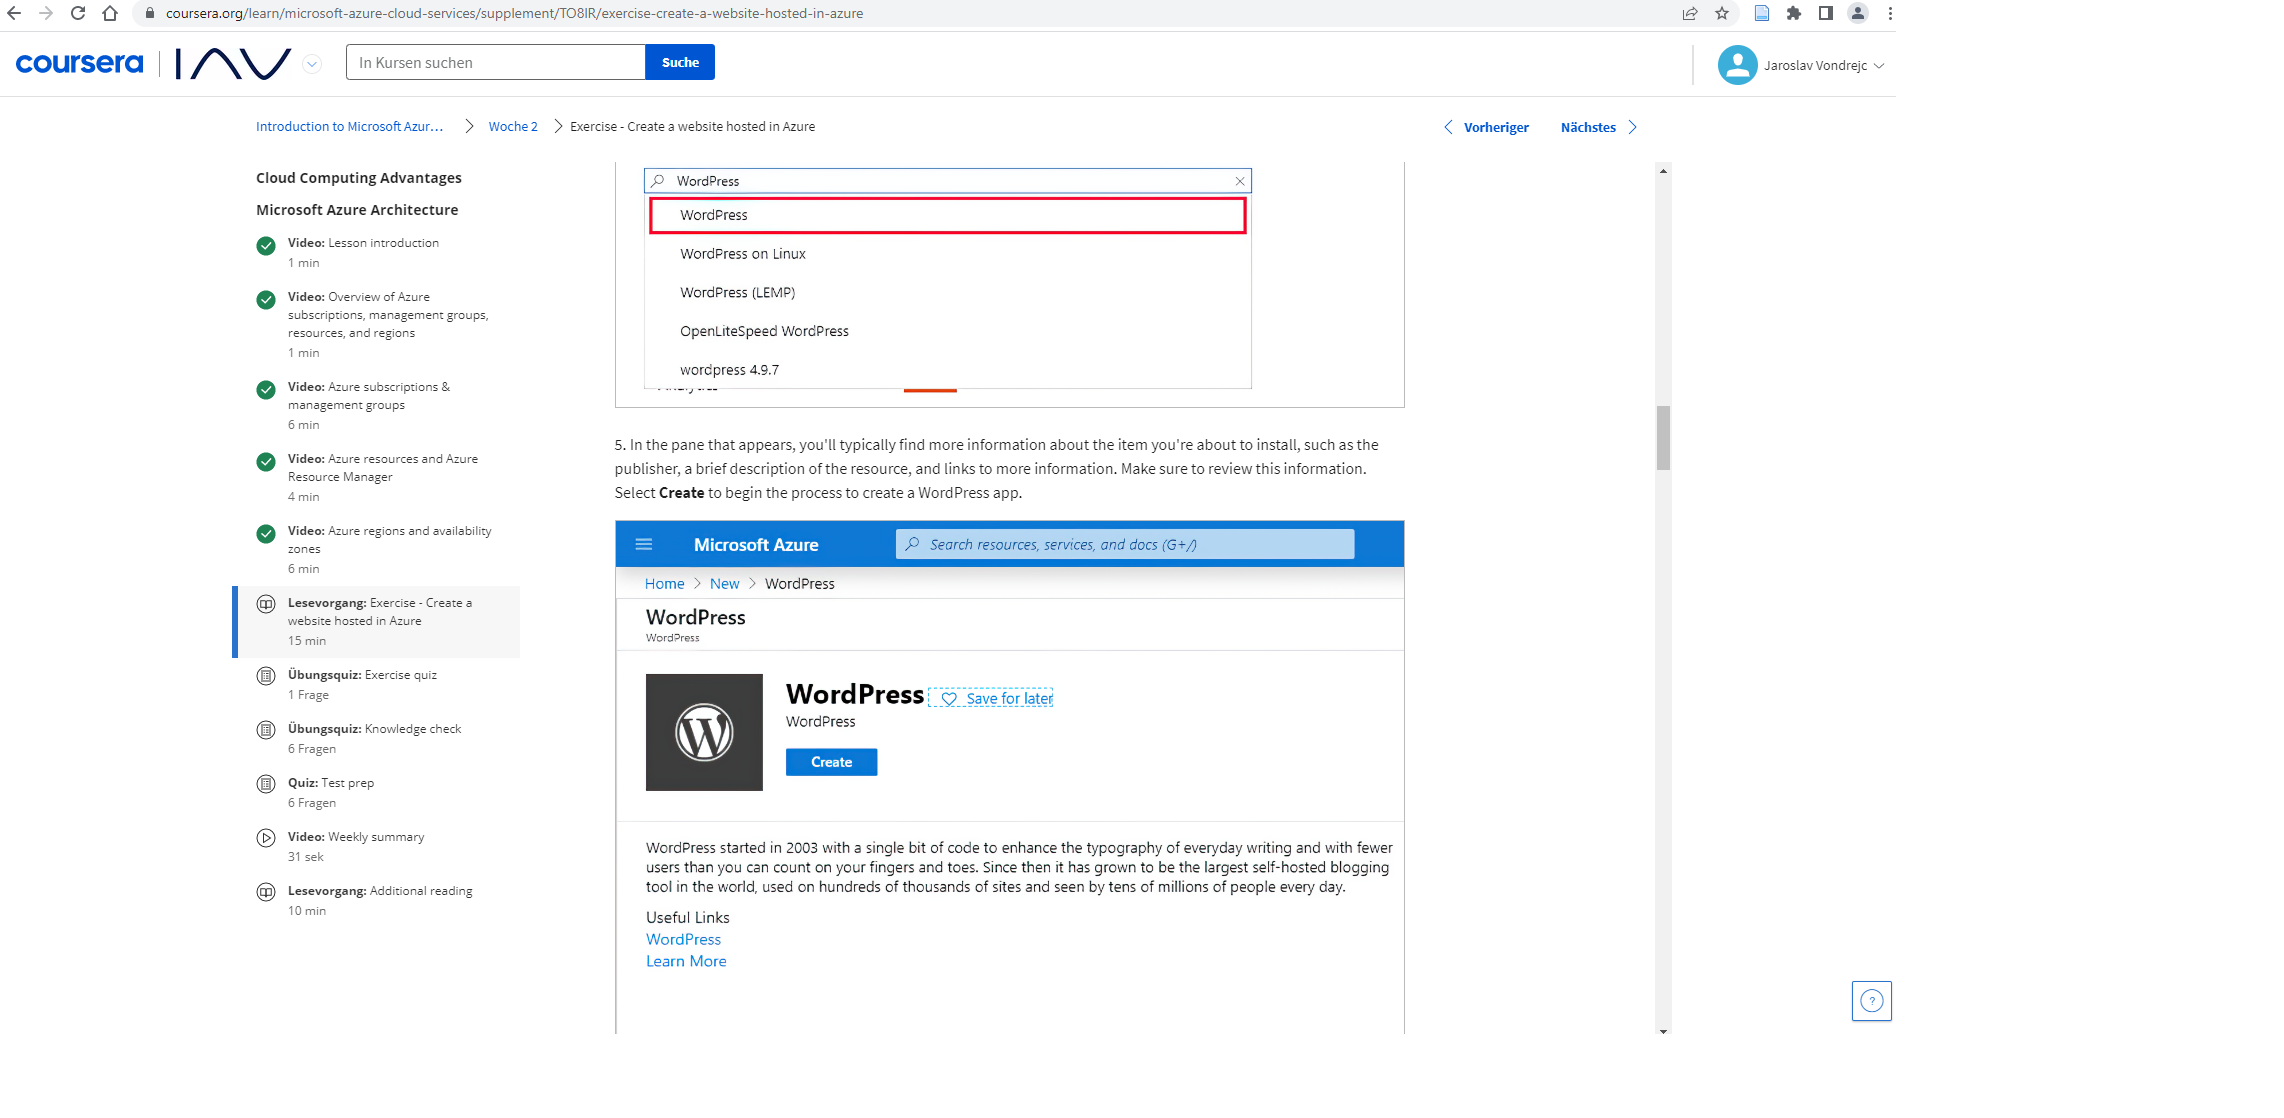Click the IAV partner logo
The height and width of the screenshot is (1118, 2284).
pos(233,63)
